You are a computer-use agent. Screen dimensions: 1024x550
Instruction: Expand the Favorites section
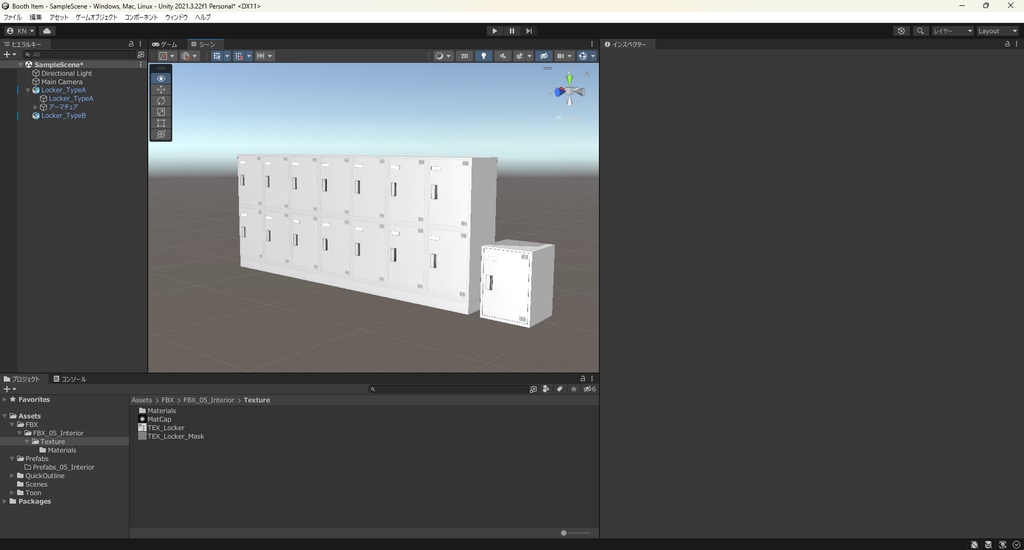[5, 399]
